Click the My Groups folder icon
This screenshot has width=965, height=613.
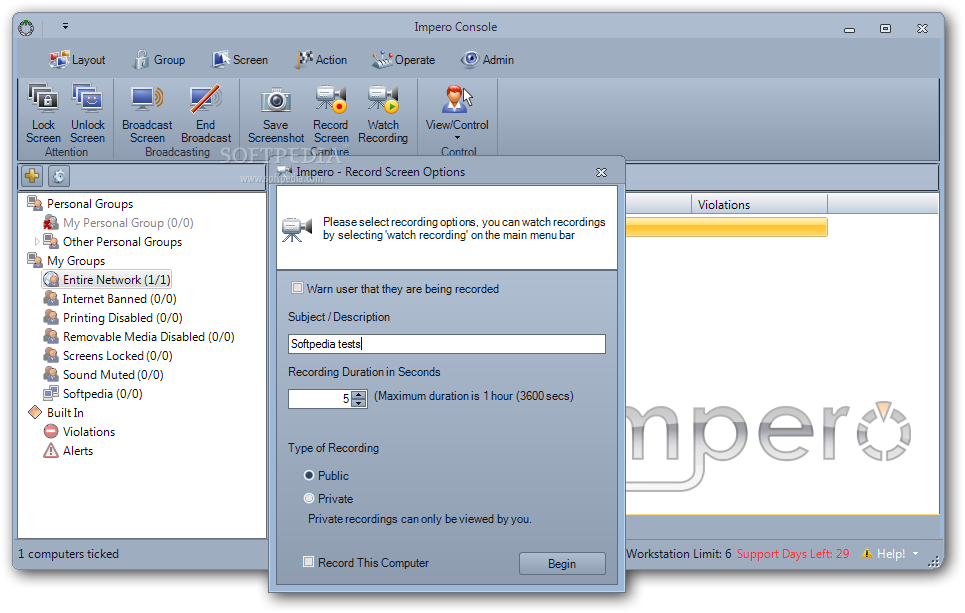coord(35,260)
